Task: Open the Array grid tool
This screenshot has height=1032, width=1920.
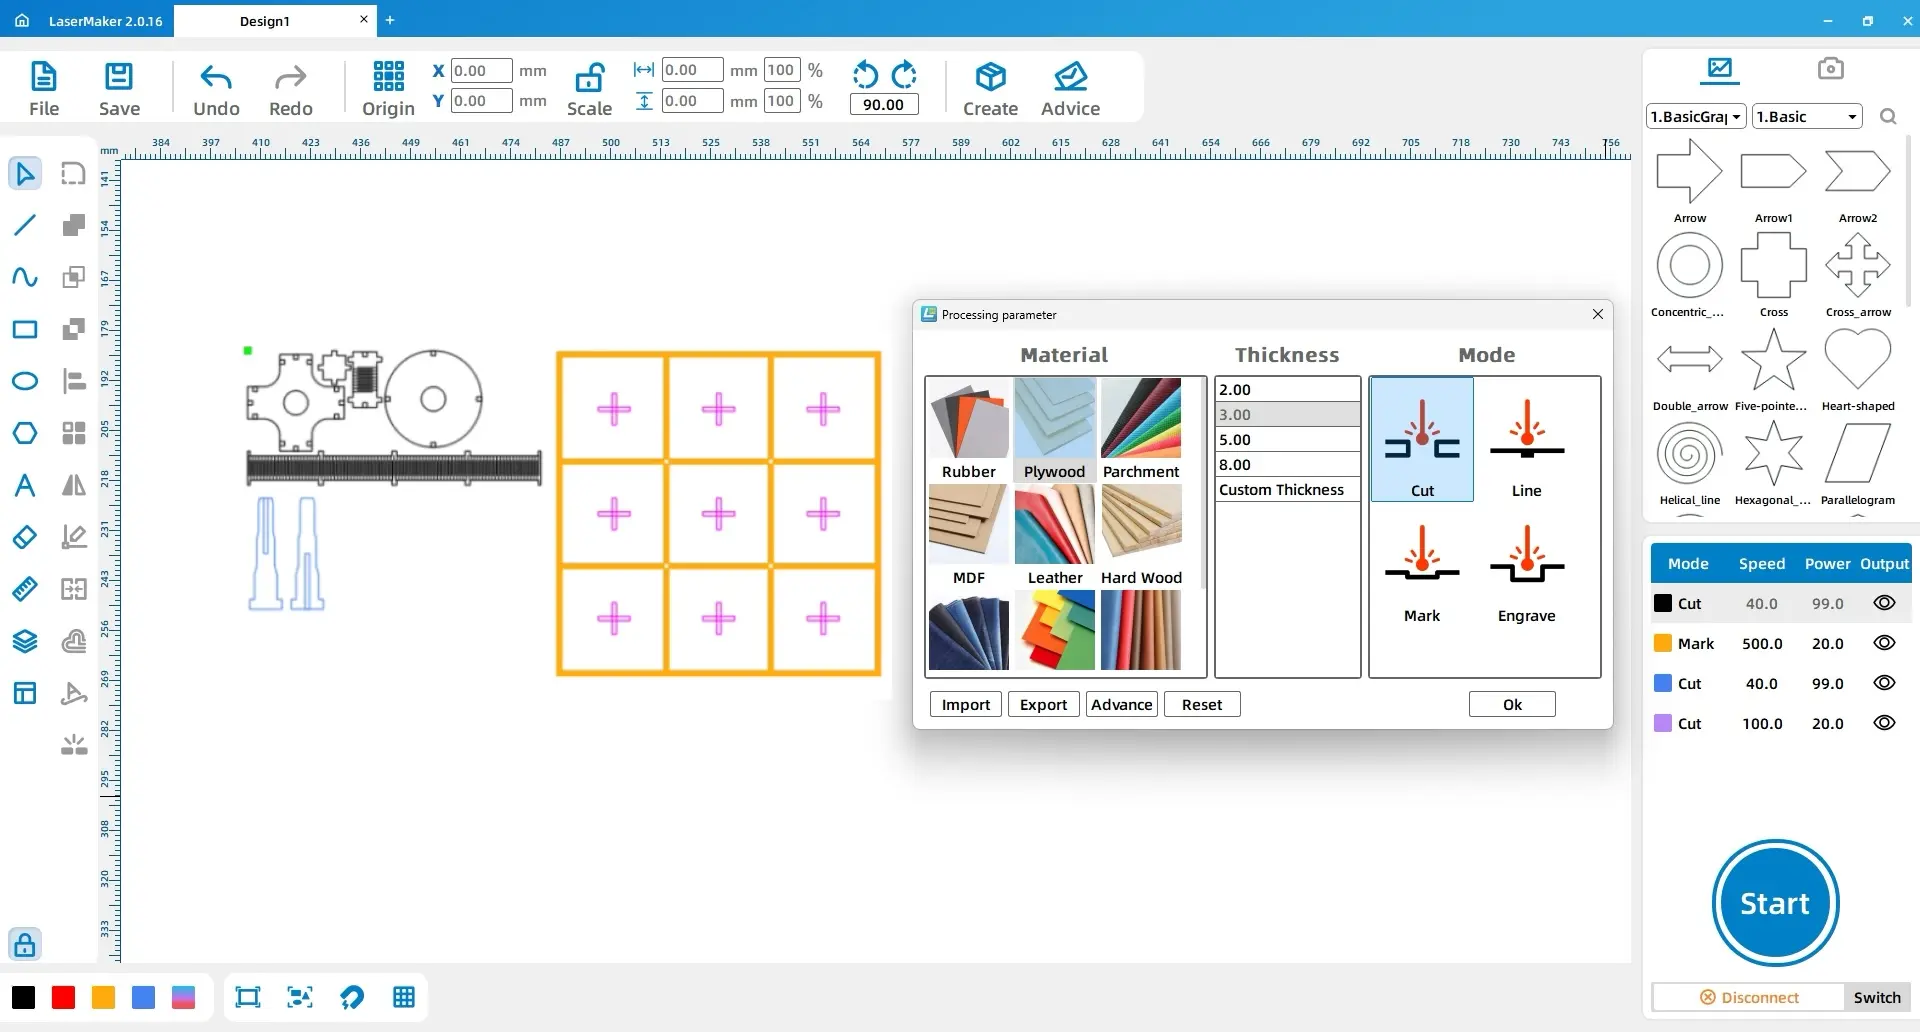Action: click(x=74, y=433)
